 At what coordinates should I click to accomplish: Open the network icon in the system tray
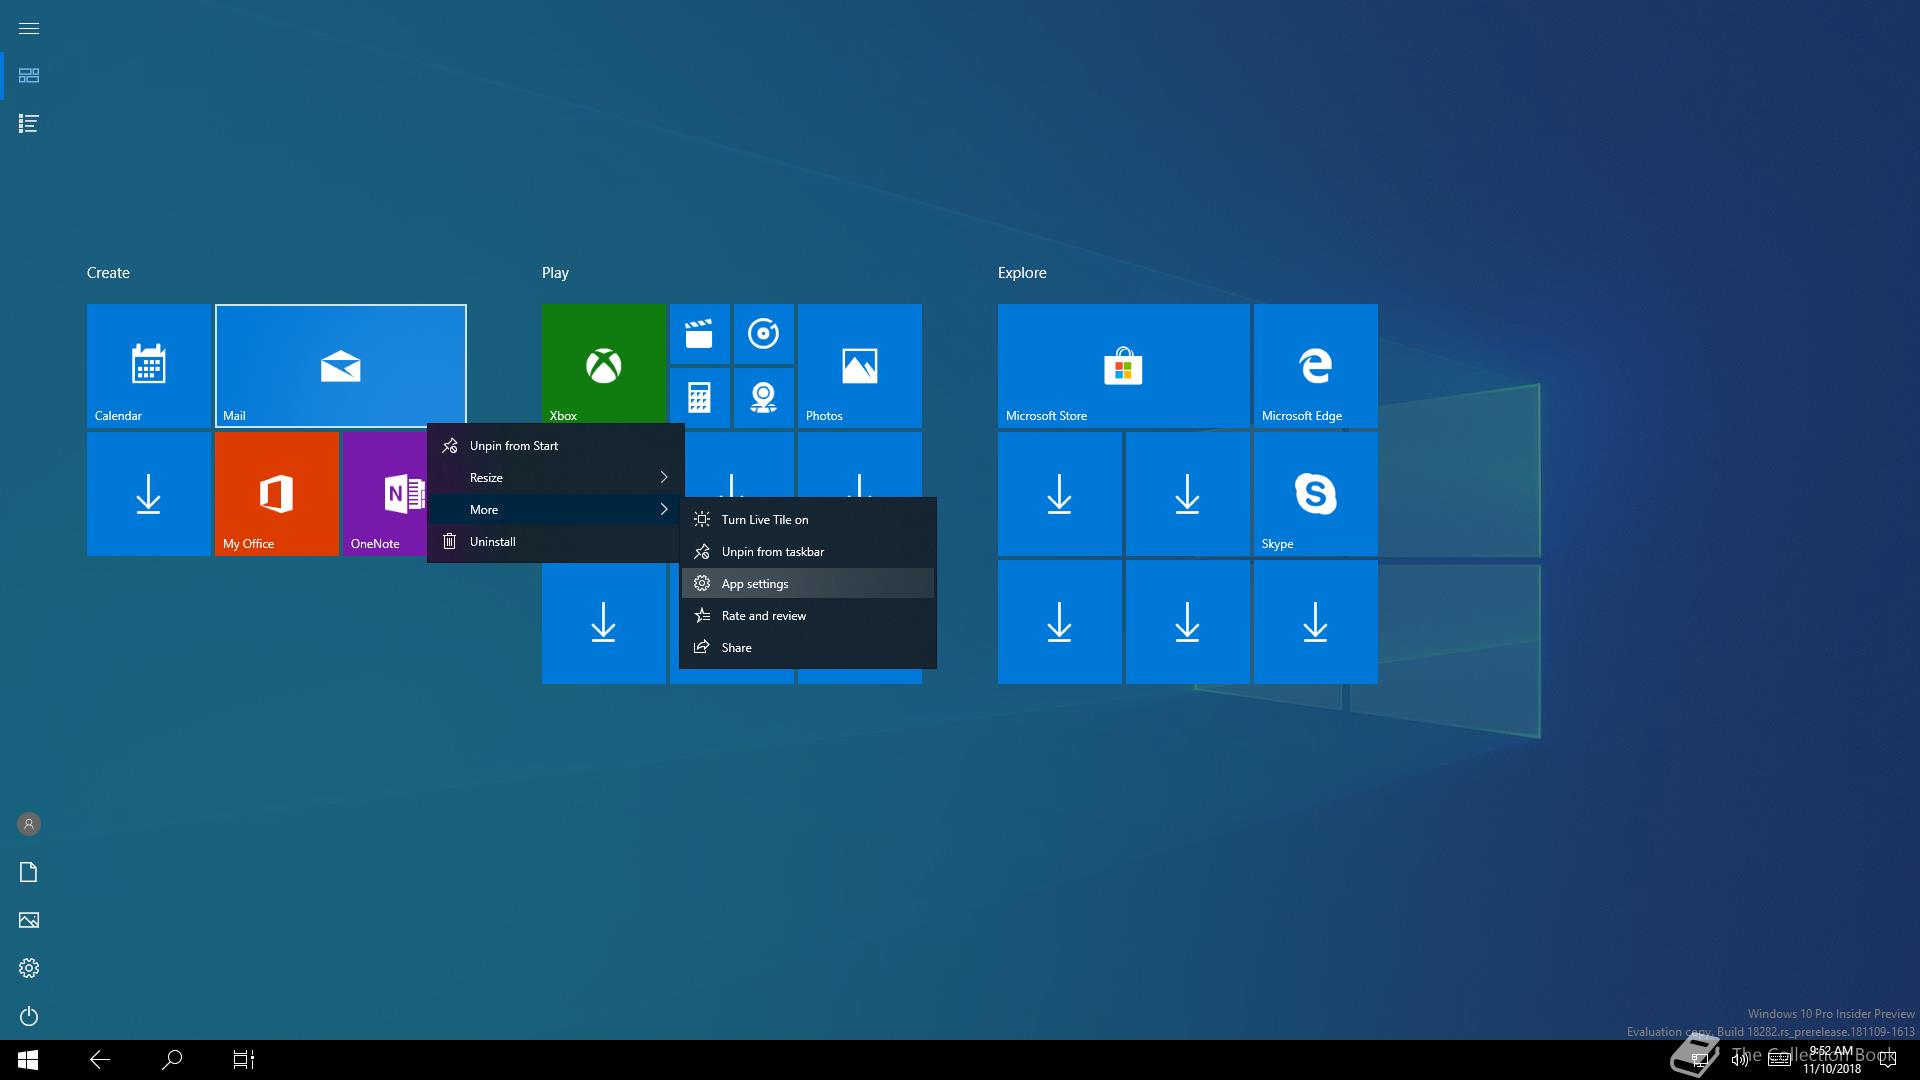point(1700,1060)
